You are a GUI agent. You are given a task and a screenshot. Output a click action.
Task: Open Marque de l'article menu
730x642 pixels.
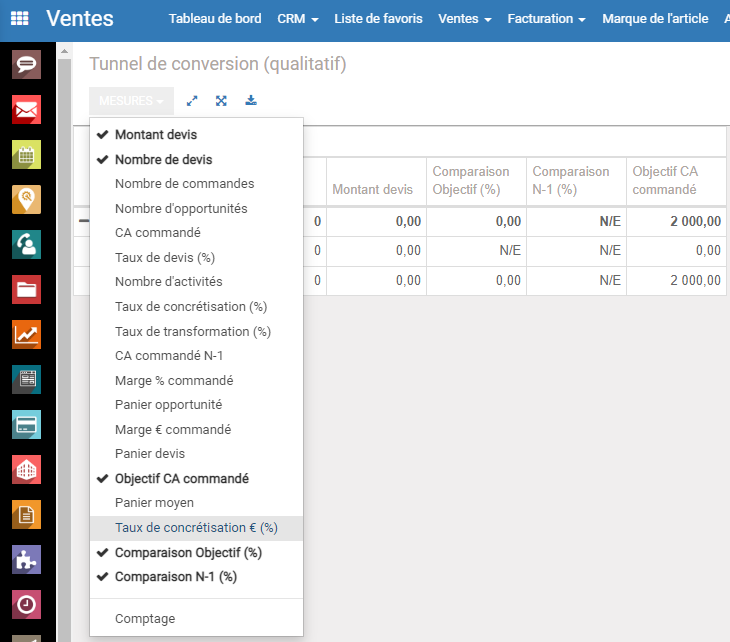655,19
